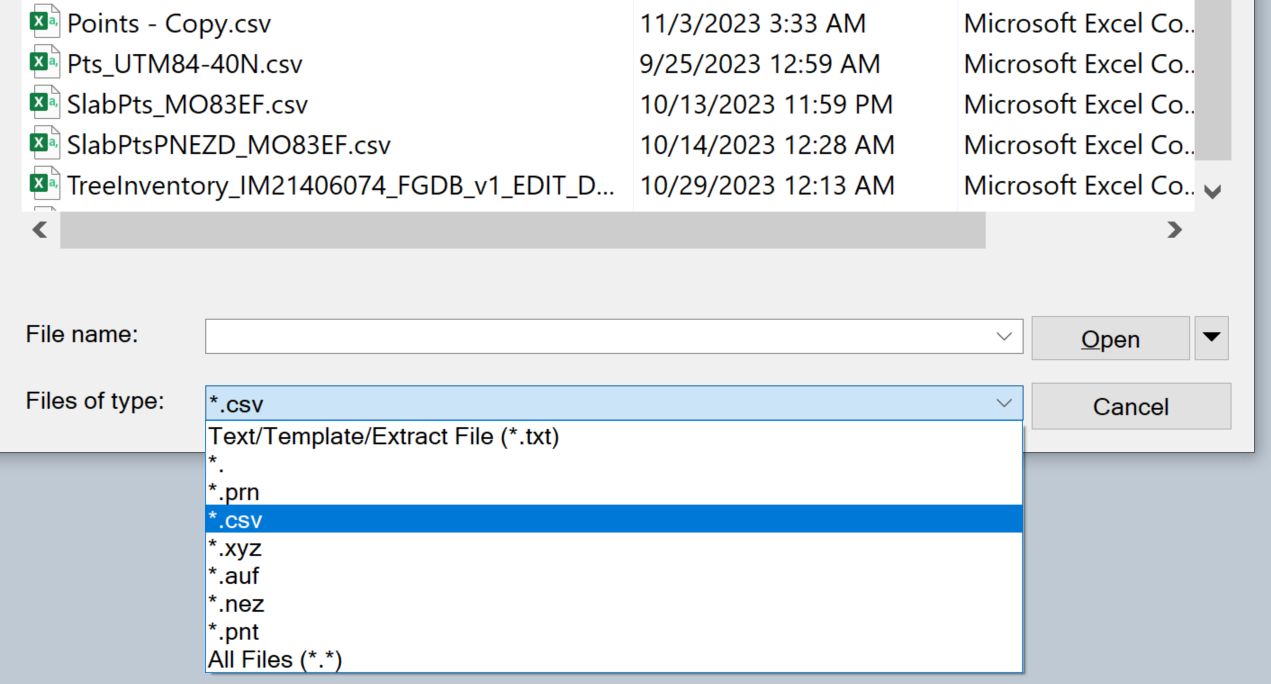Expand the Open button split arrow

[x=1211, y=338]
